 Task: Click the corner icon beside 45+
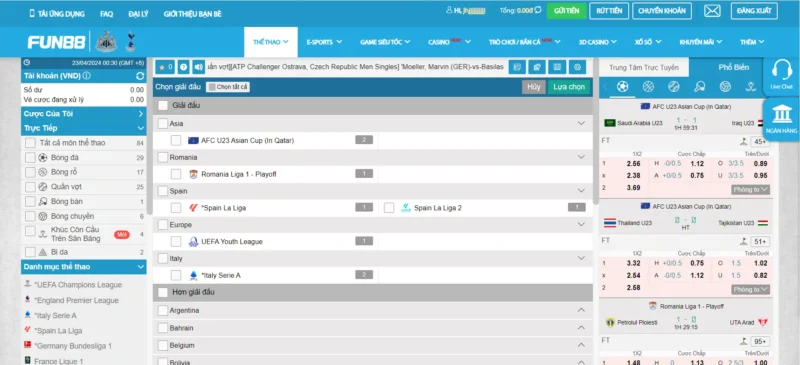click(743, 142)
